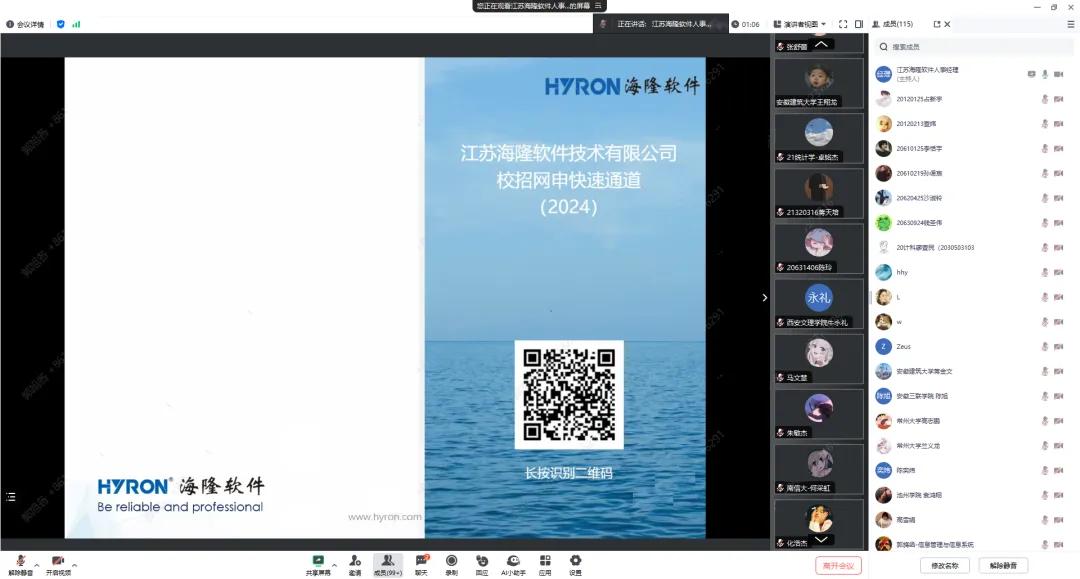1080x579 pixels.
Task: Select member 常州大学兰义龙
Action: [974, 446]
